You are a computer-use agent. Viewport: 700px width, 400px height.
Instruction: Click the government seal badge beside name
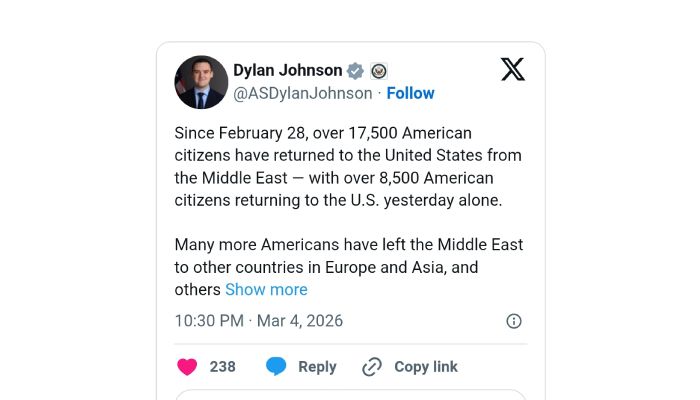point(378,71)
